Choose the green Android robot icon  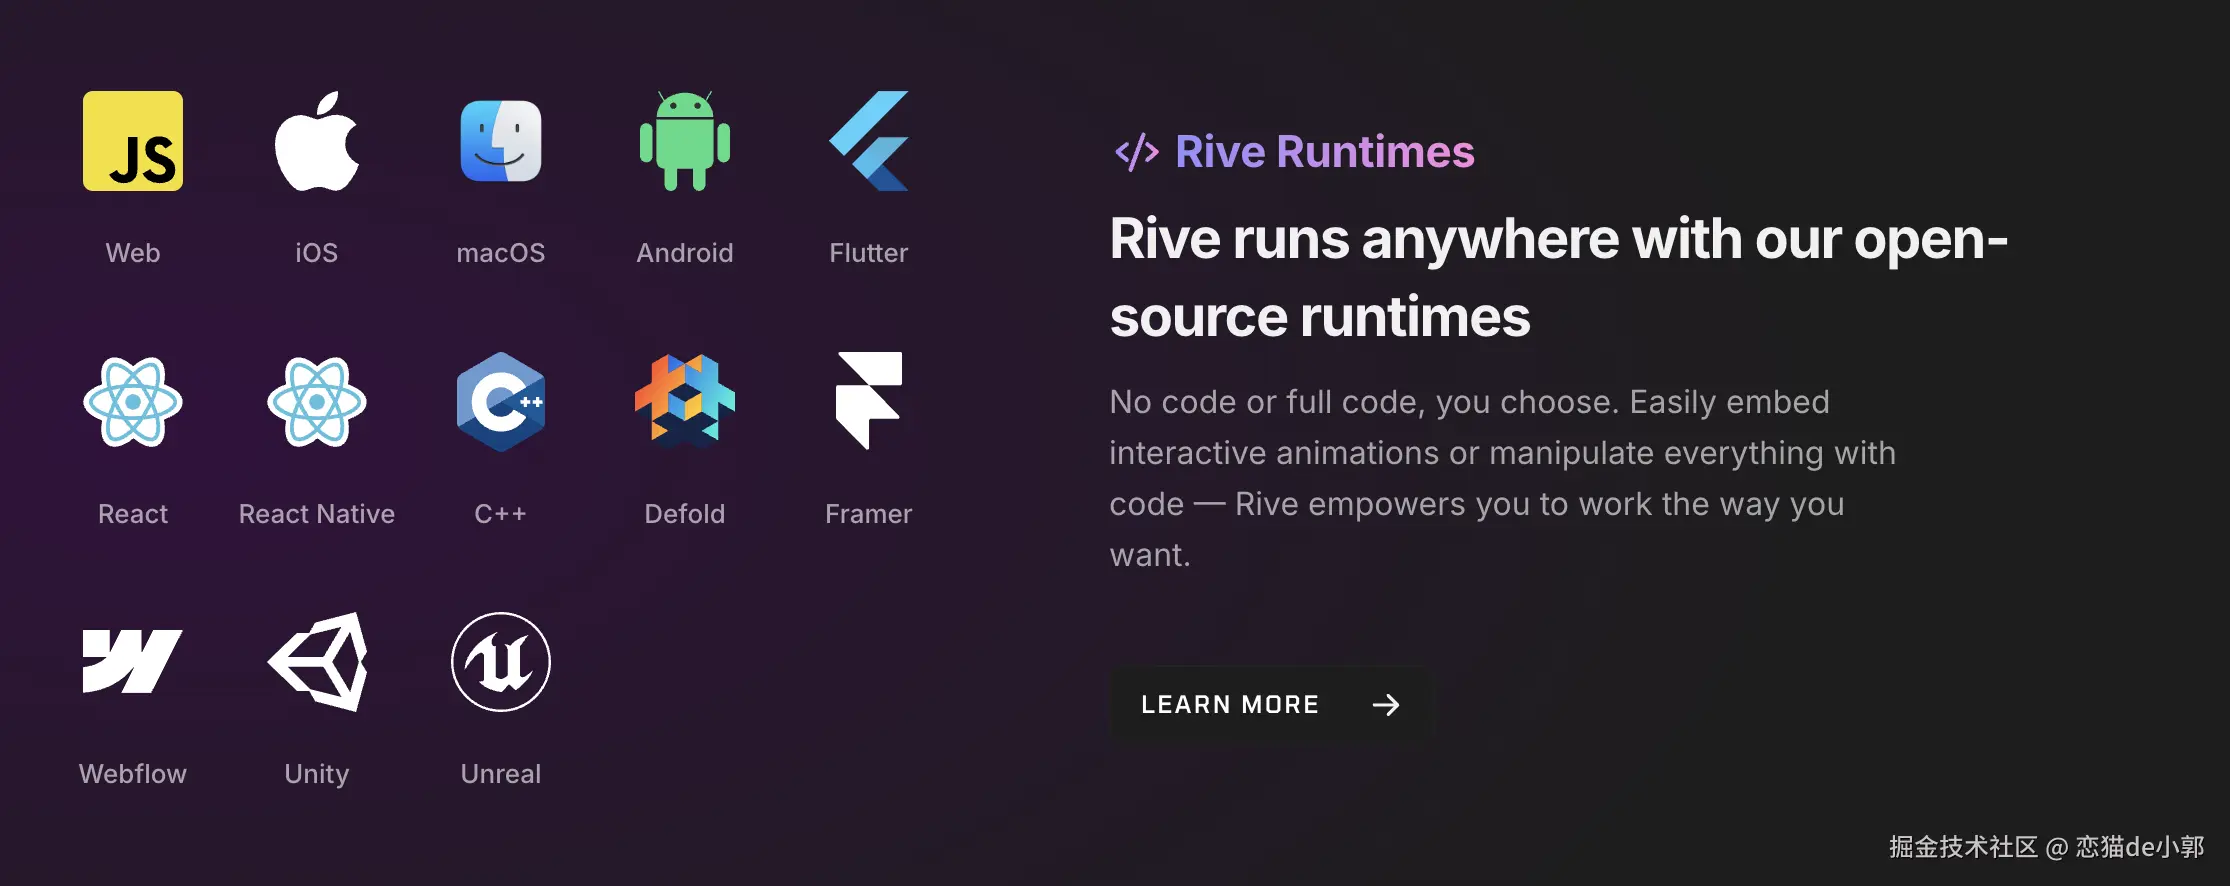pos(685,141)
